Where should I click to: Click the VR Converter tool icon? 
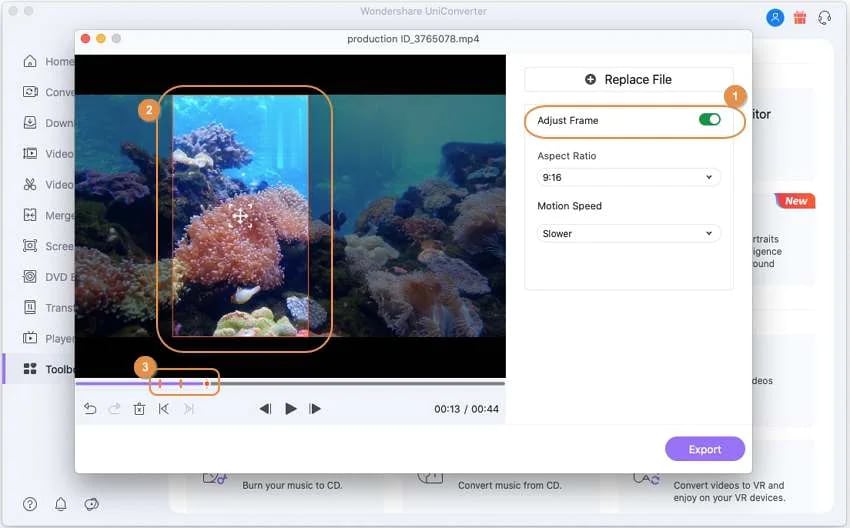click(x=646, y=479)
